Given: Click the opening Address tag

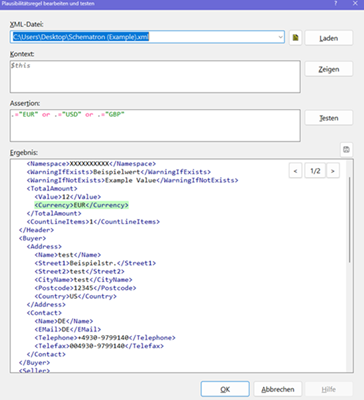Looking at the screenshot, I should coord(44,247).
